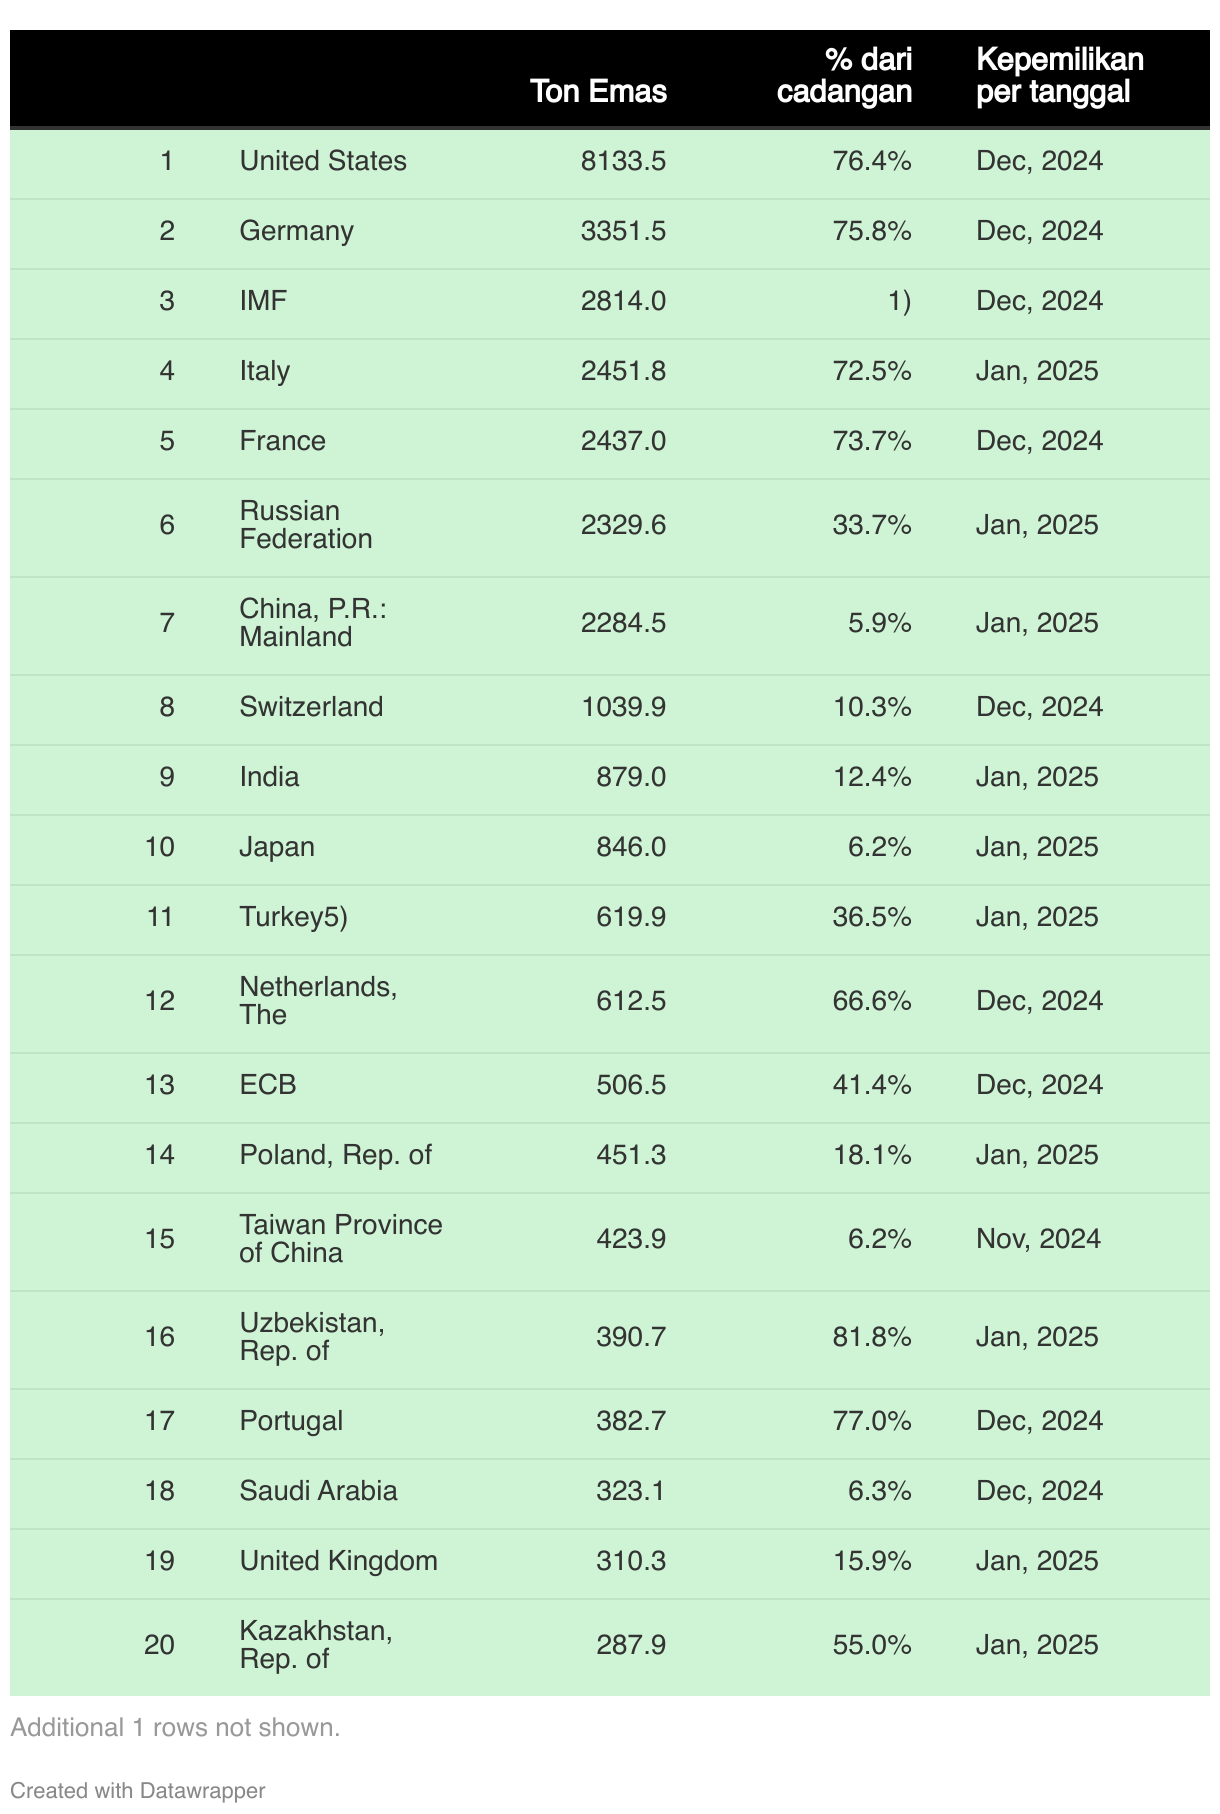The height and width of the screenshot is (1814, 1220).
Task: Click China, P.R.: Mainland entry
Action: coord(313,623)
